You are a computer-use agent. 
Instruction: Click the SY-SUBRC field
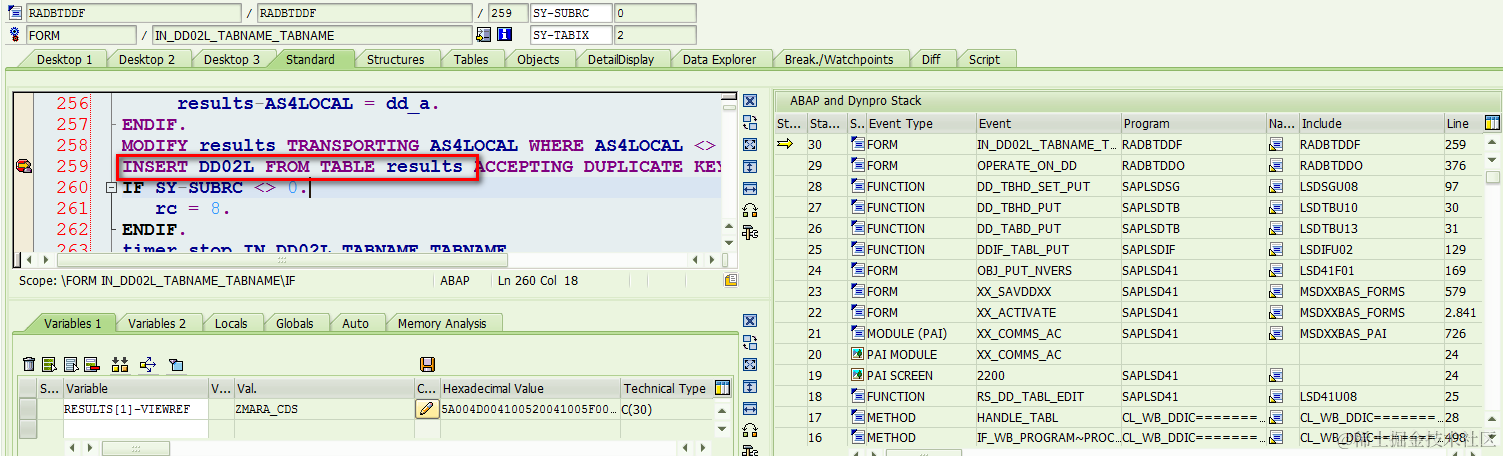pyautogui.click(x=570, y=13)
